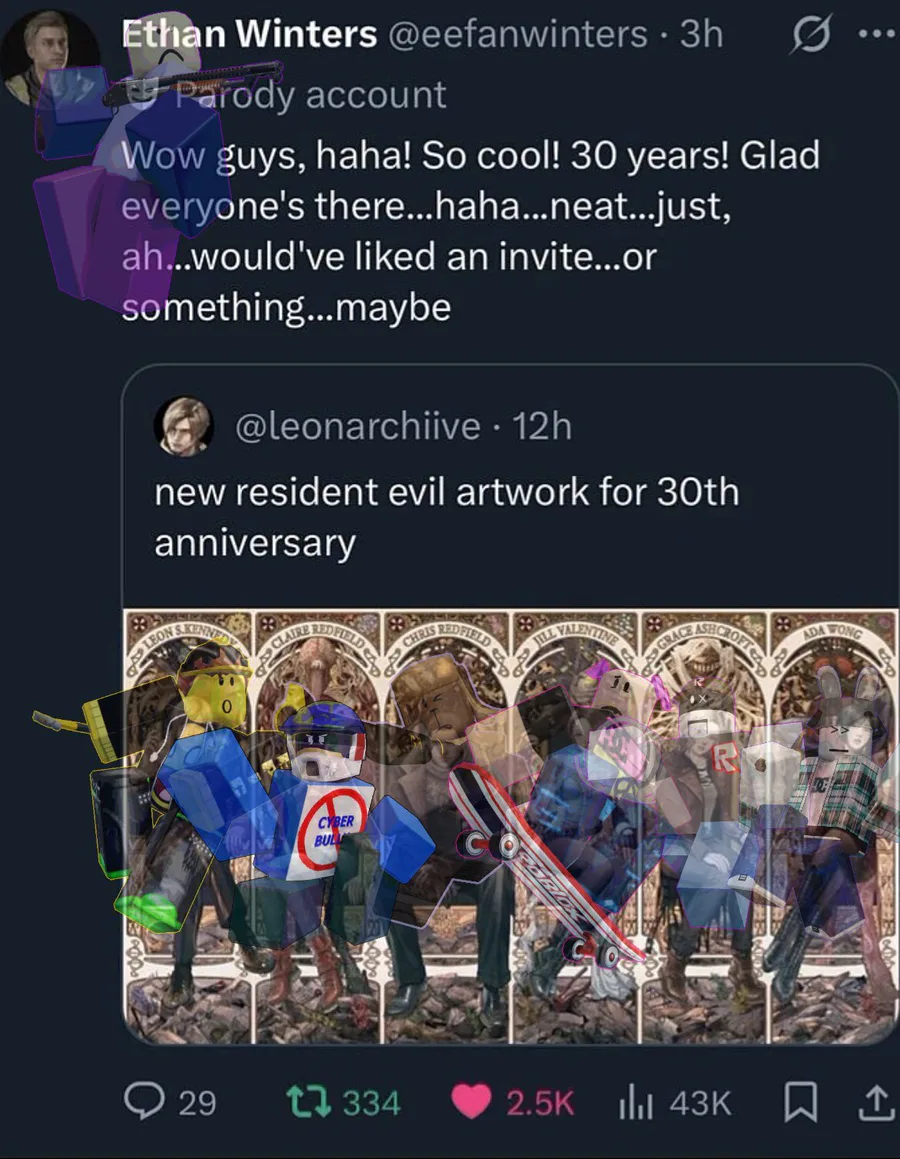Image resolution: width=900 pixels, height=1159 pixels.
Task: Click the 12h timestamp on quoted tweet
Action: [x=541, y=426]
